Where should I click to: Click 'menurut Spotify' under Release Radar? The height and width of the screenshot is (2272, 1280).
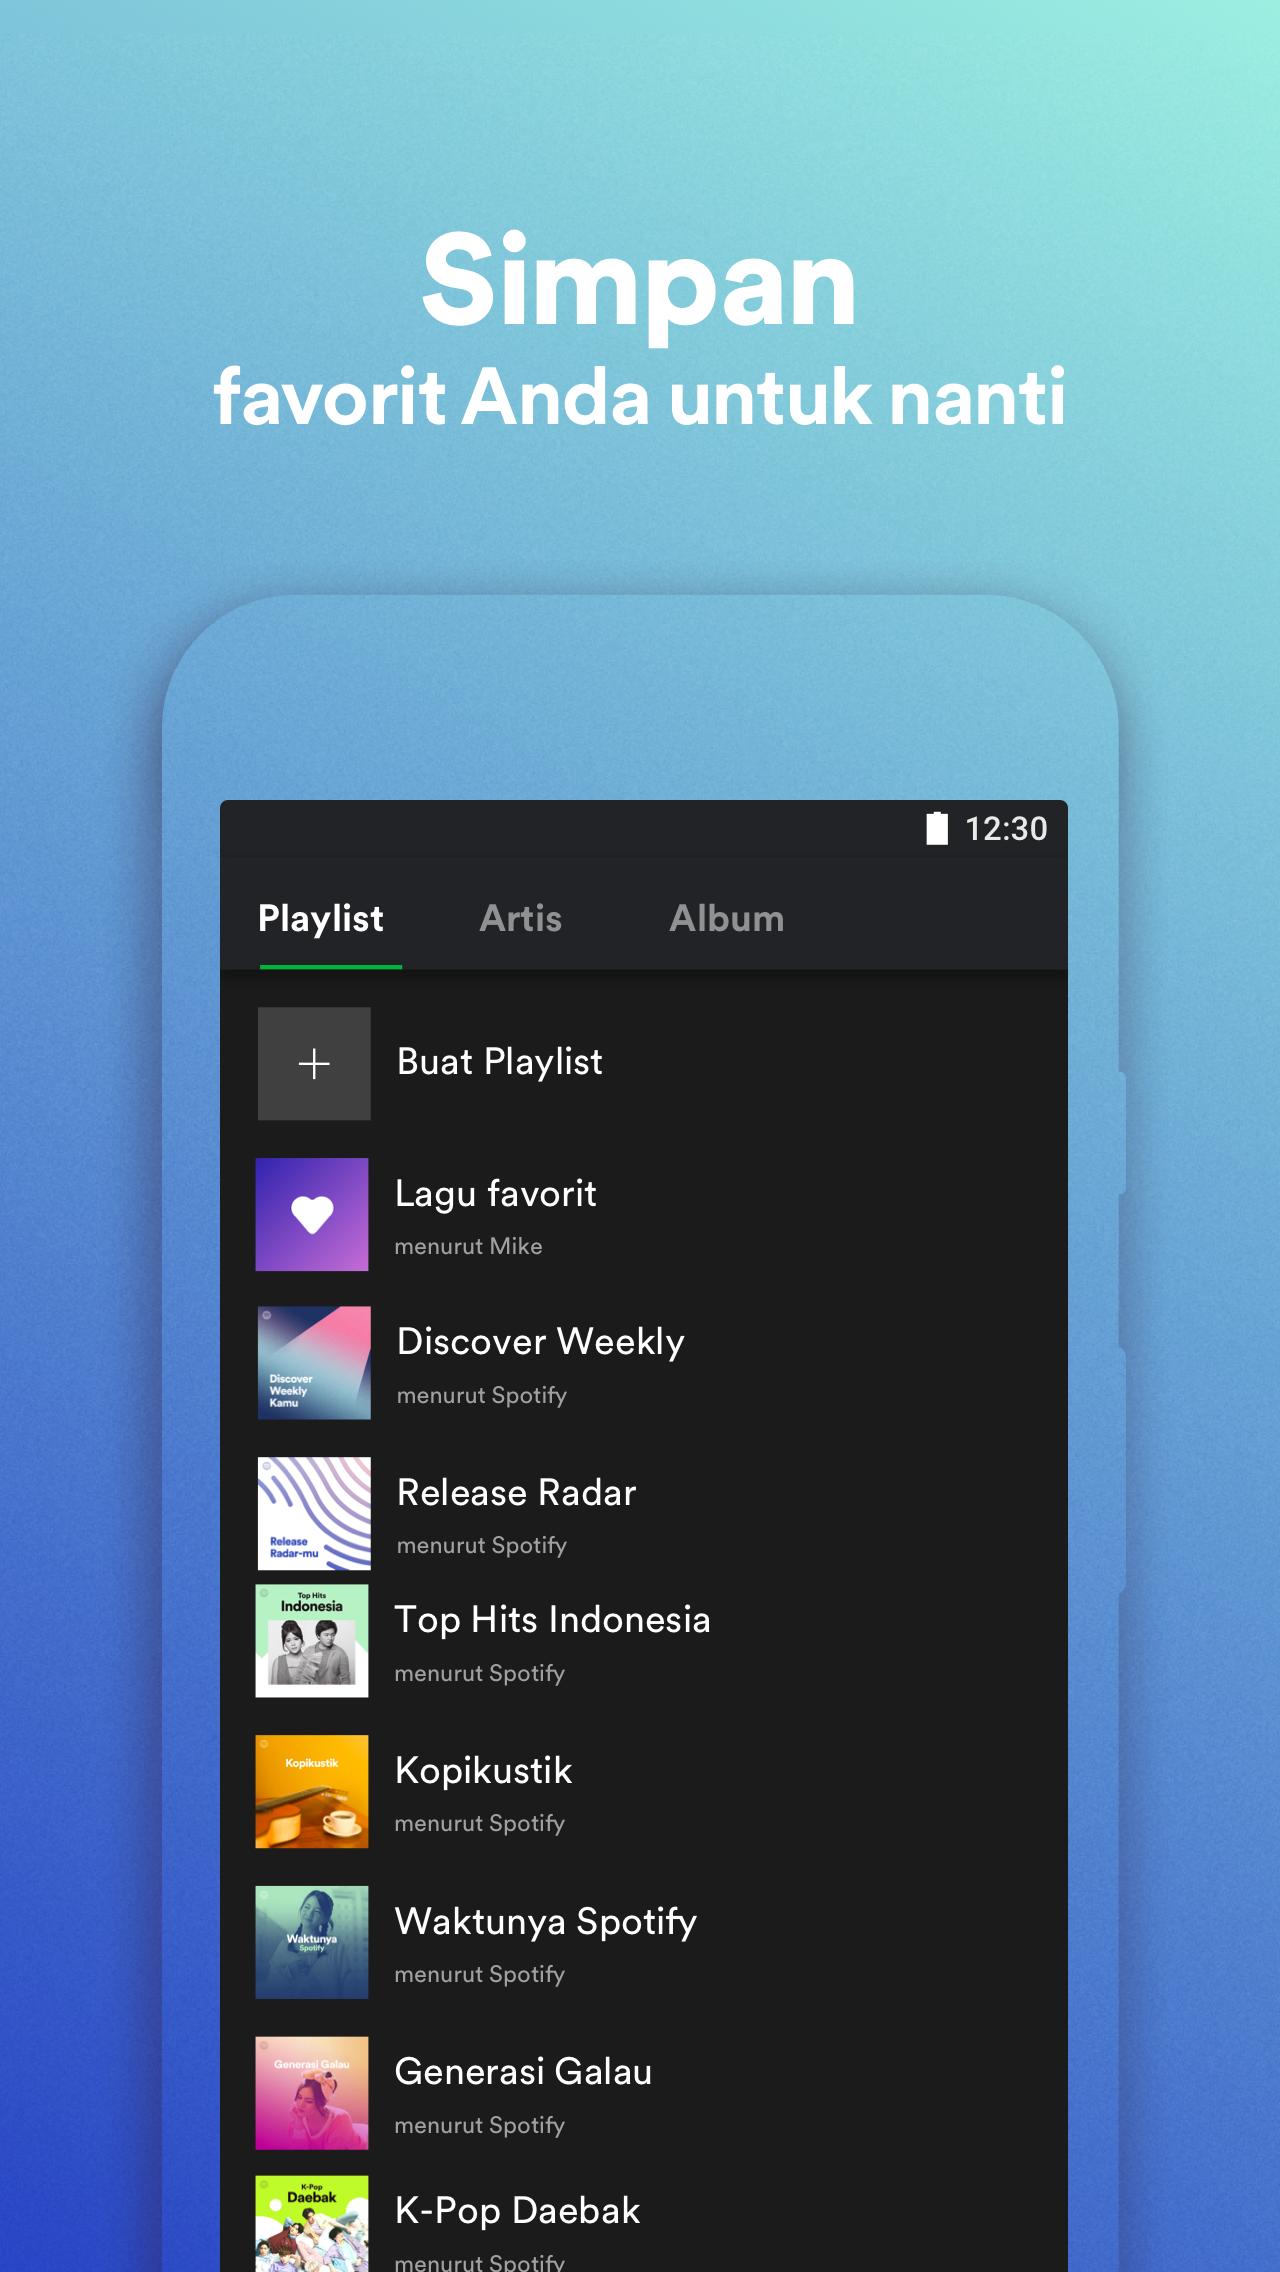pyautogui.click(x=482, y=1545)
